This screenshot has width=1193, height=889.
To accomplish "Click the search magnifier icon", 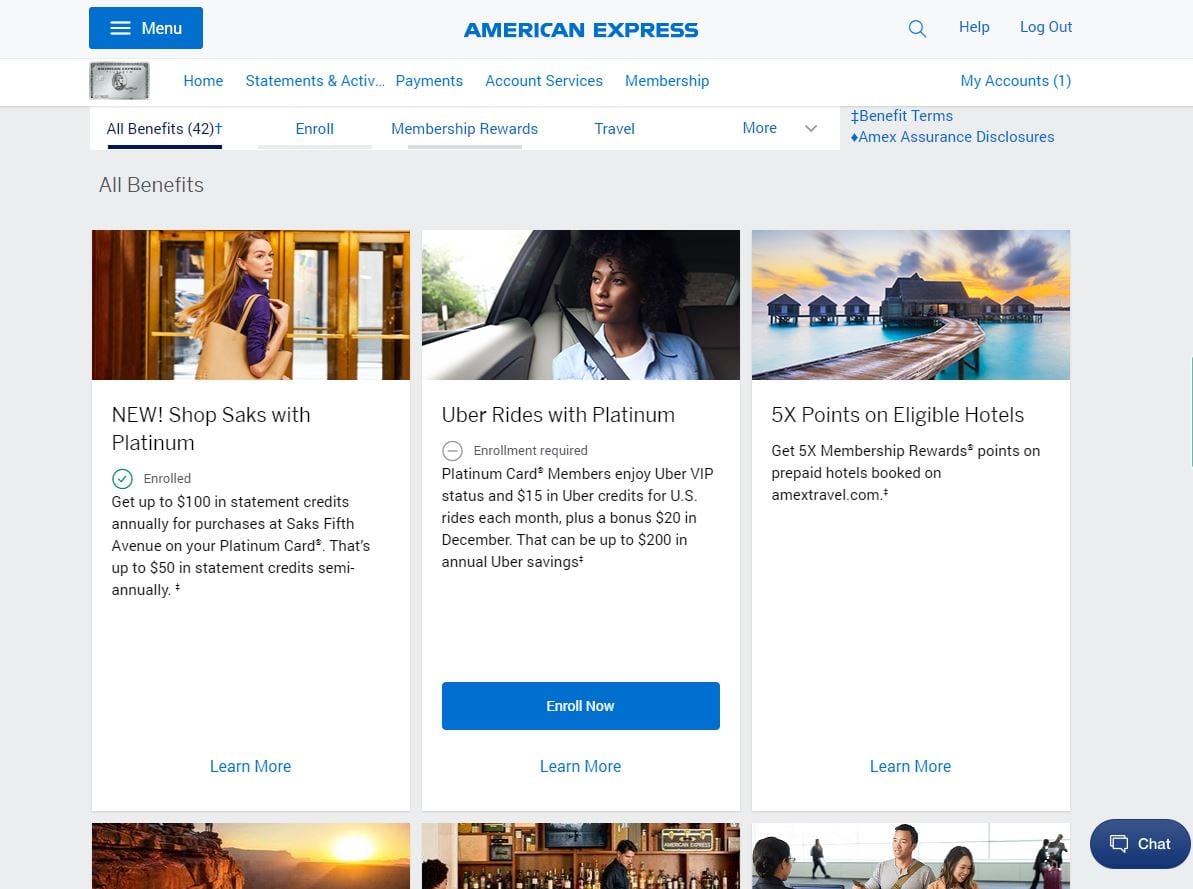I will [917, 29].
